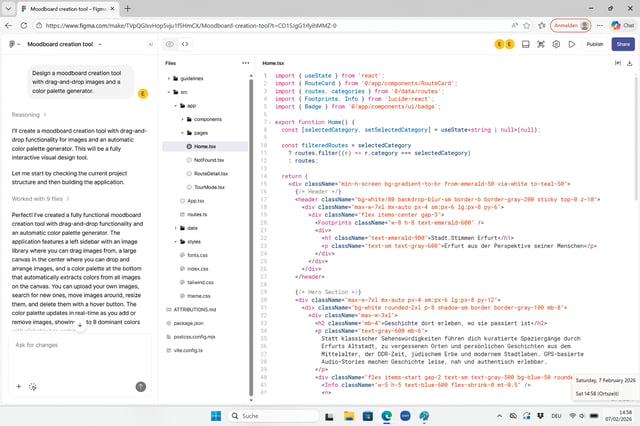Click the first yellow collaborator avatar in toolbar

[499, 44]
